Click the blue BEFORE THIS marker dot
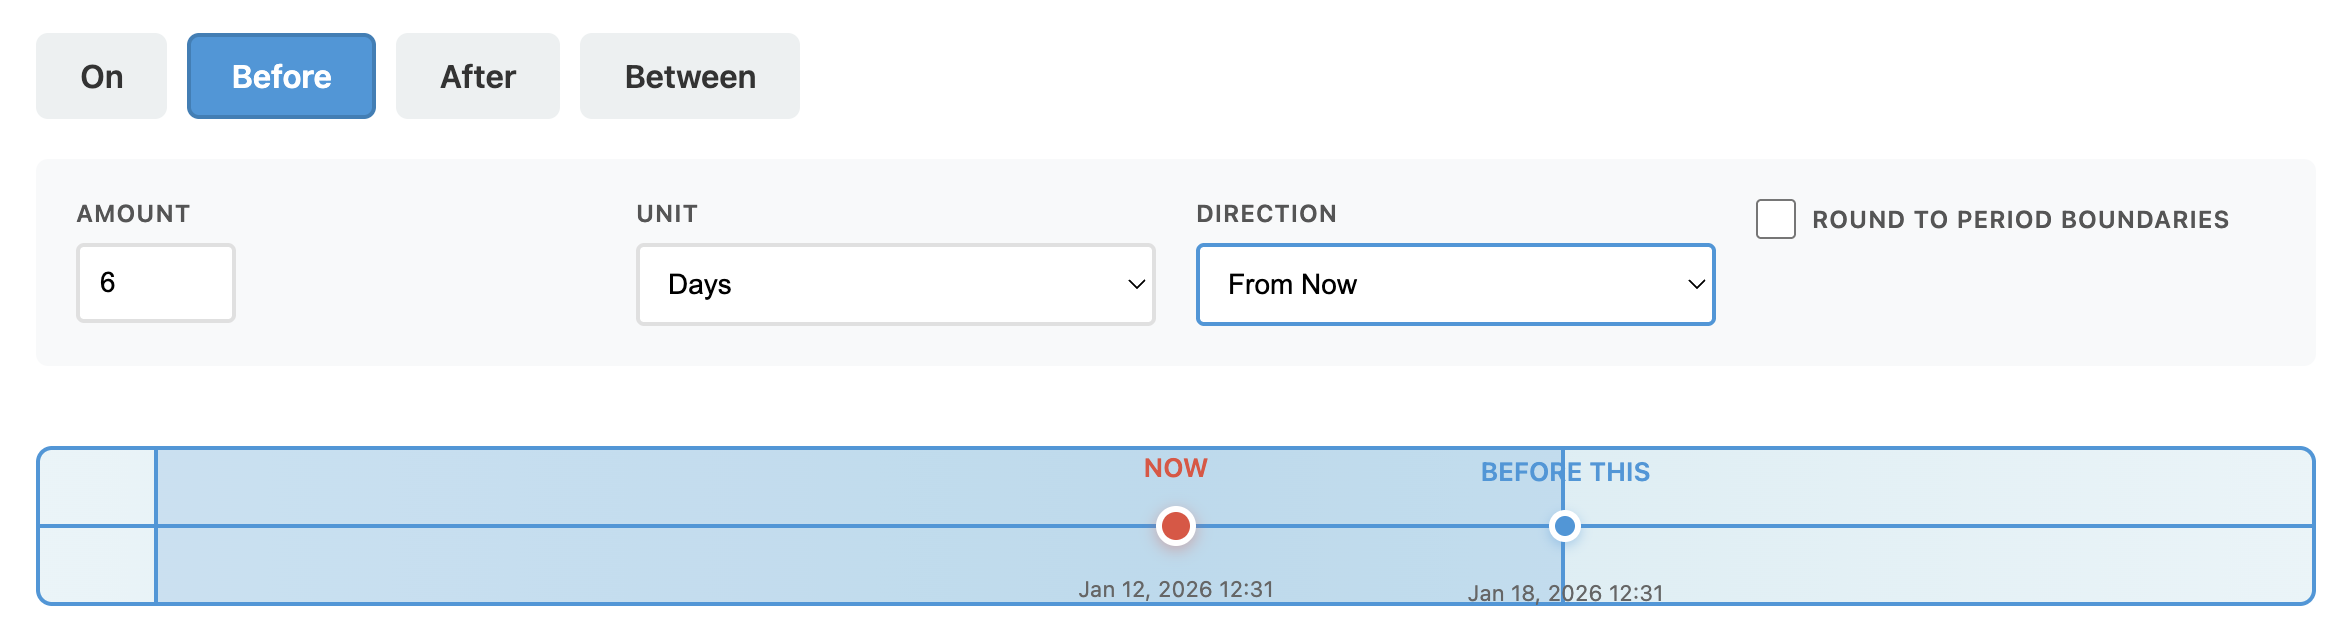The image size is (2344, 630). 1565,525
